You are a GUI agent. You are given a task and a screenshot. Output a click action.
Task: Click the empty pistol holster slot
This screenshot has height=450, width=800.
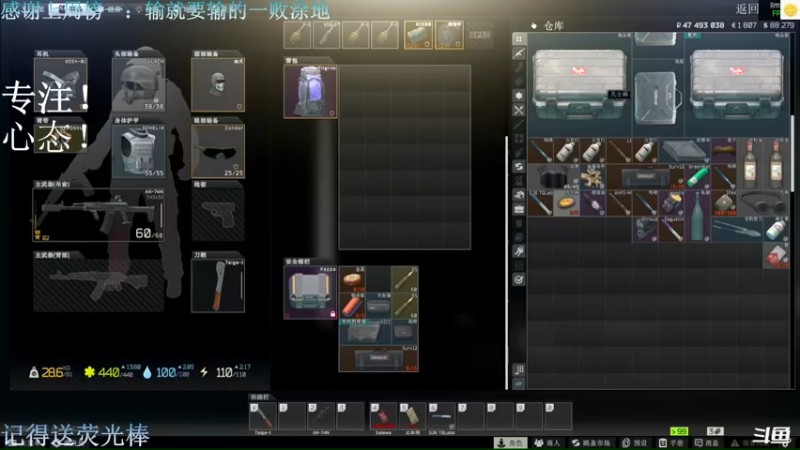click(218, 214)
